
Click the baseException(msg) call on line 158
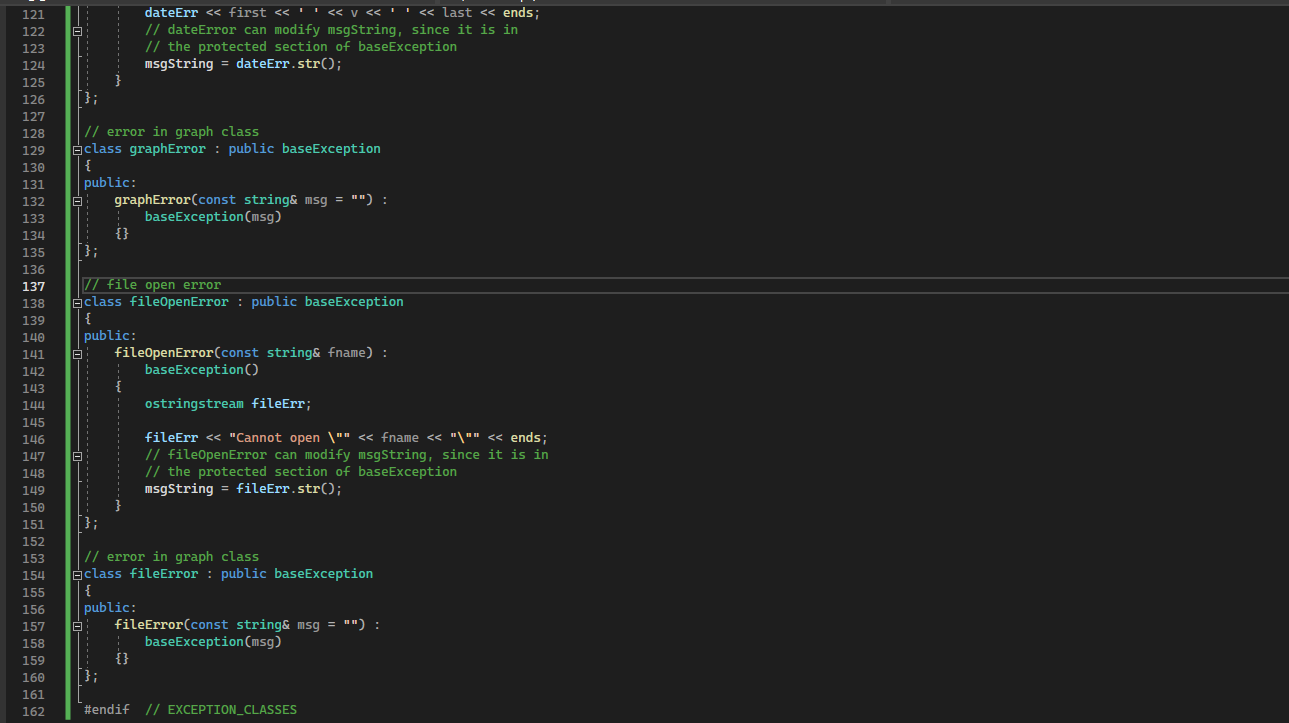[212, 641]
